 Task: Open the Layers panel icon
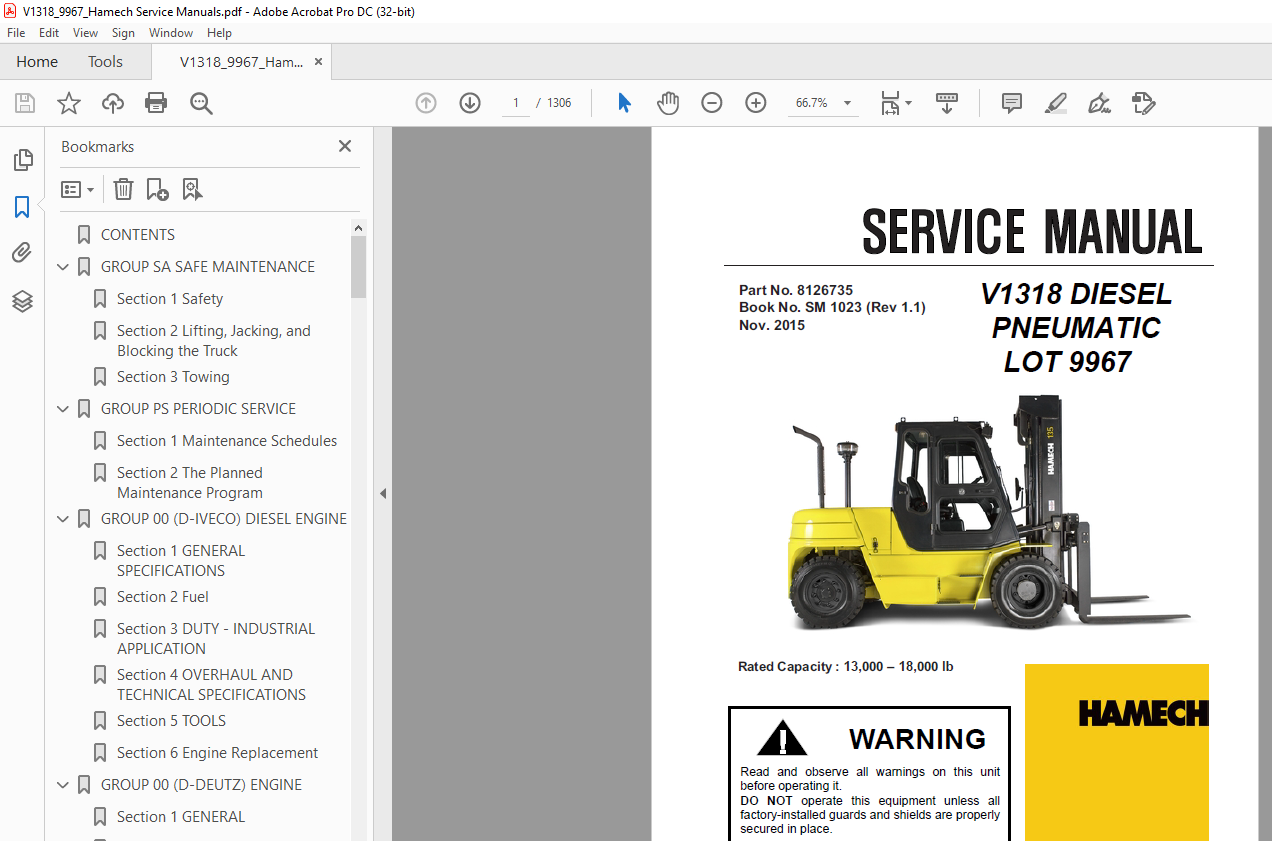[x=22, y=300]
